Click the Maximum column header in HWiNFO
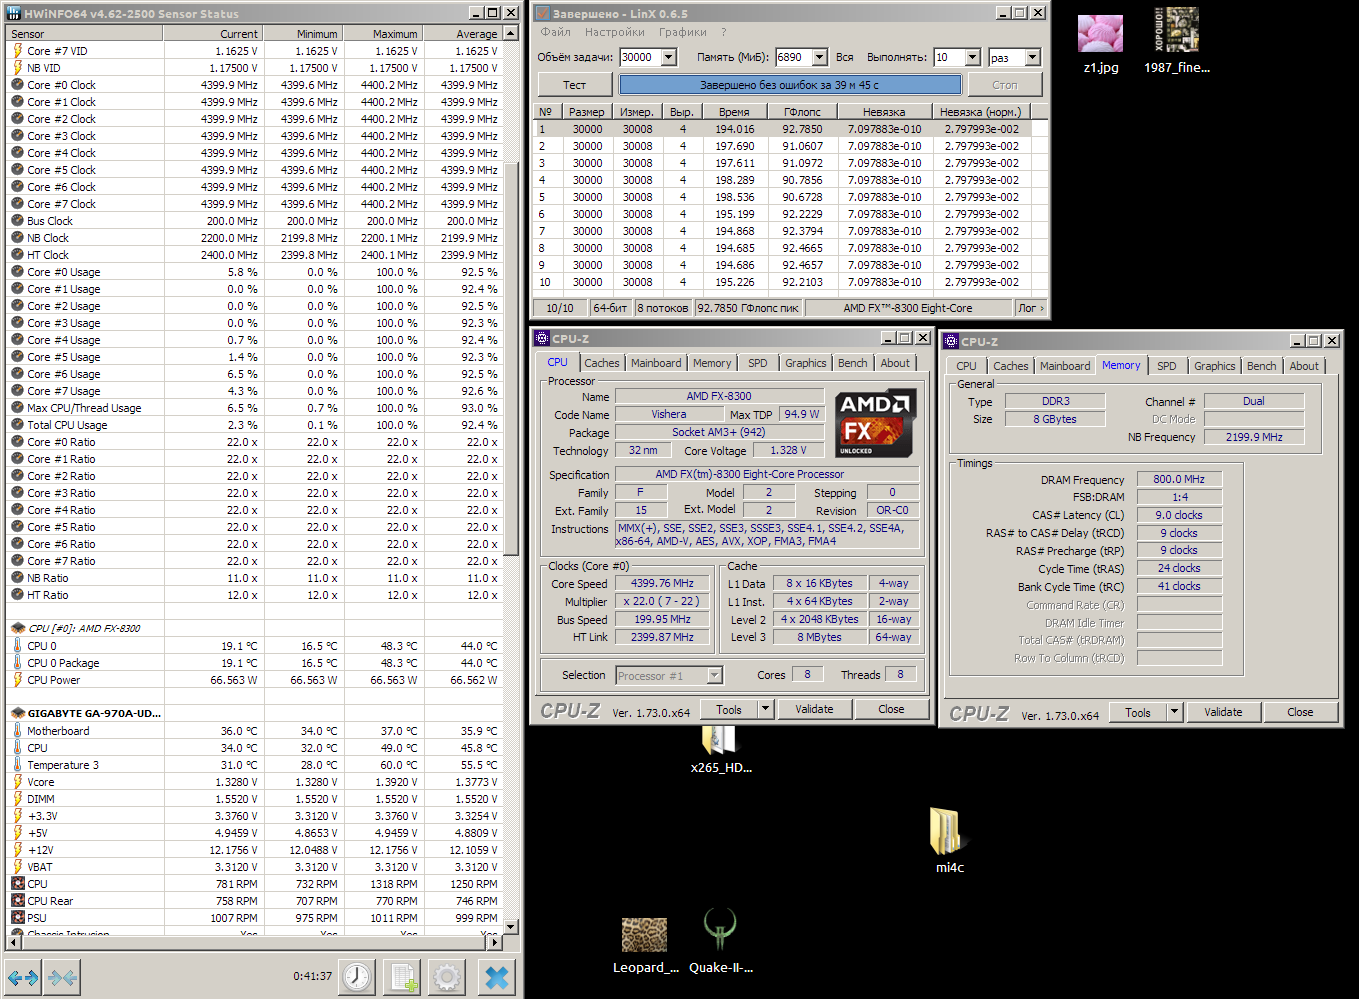 point(383,34)
